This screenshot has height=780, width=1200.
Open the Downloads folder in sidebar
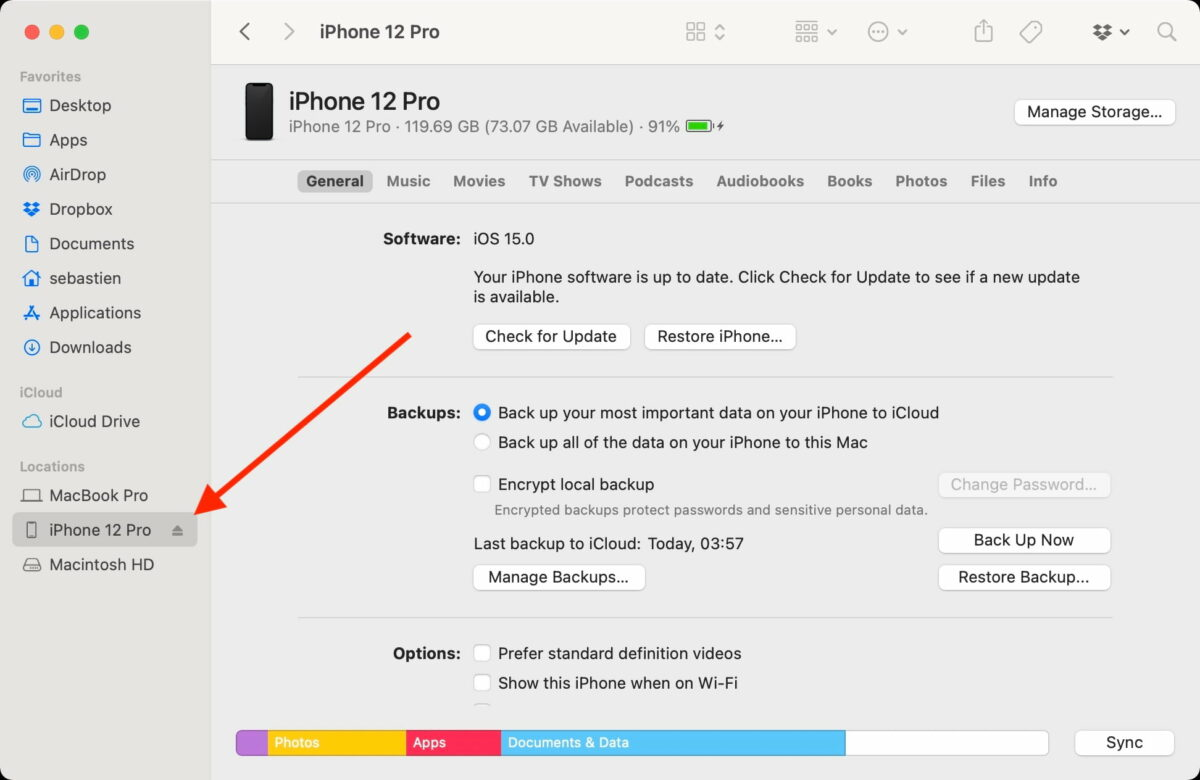[90, 347]
